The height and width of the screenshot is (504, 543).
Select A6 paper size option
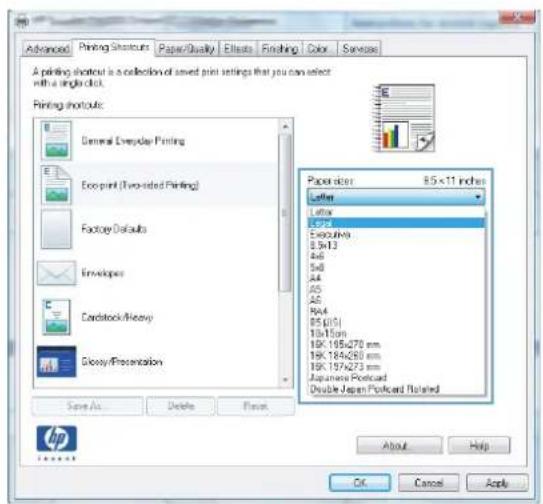[396, 300]
